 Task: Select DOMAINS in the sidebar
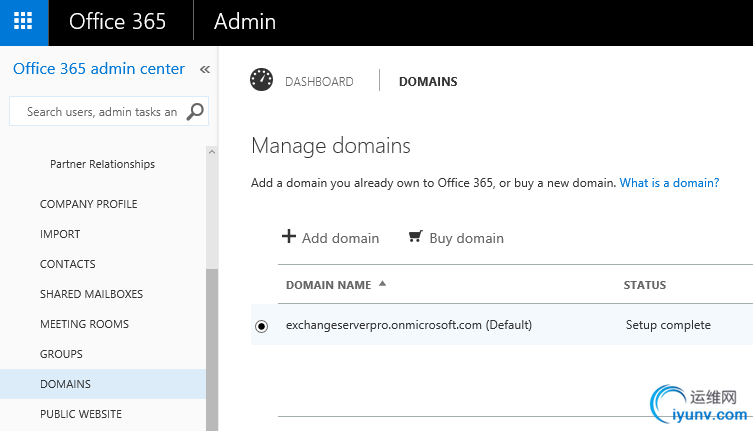103,384
